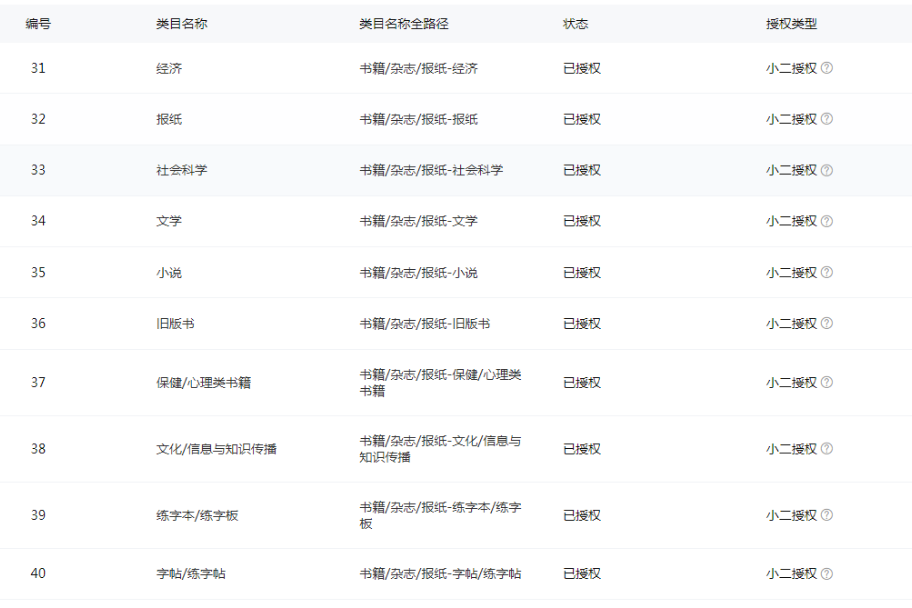Open help icon in 练字本/练字板 row
This screenshot has width=912, height=608.
826,515
